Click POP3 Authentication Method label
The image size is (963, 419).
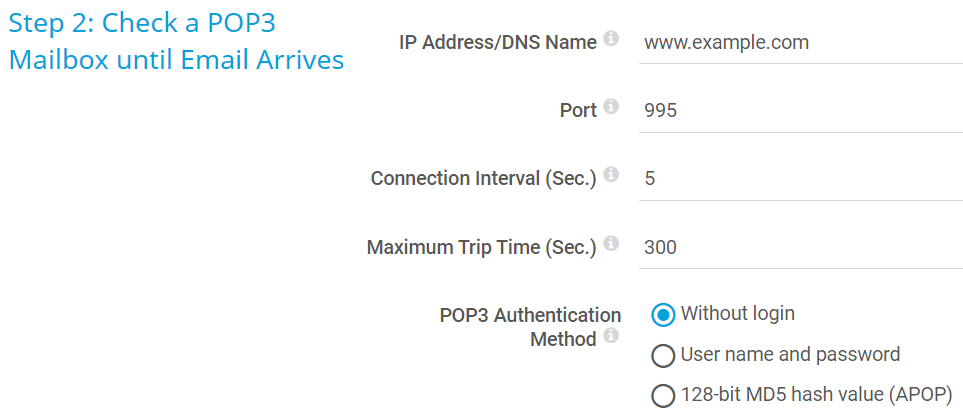pyautogui.click(x=530, y=327)
